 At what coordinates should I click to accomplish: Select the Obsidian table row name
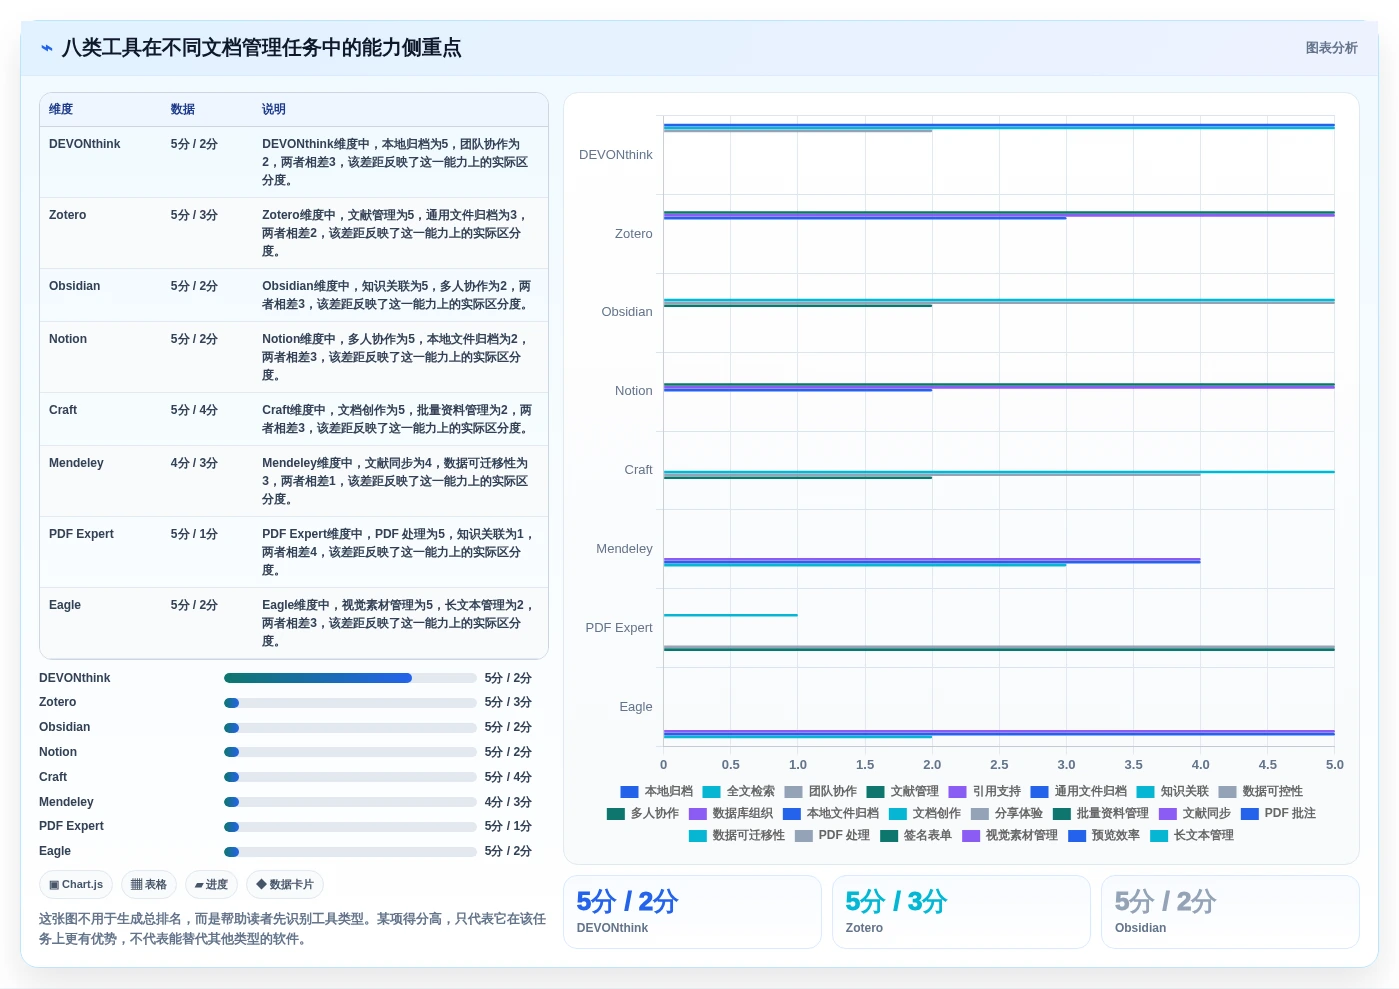(x=74, y=286)
